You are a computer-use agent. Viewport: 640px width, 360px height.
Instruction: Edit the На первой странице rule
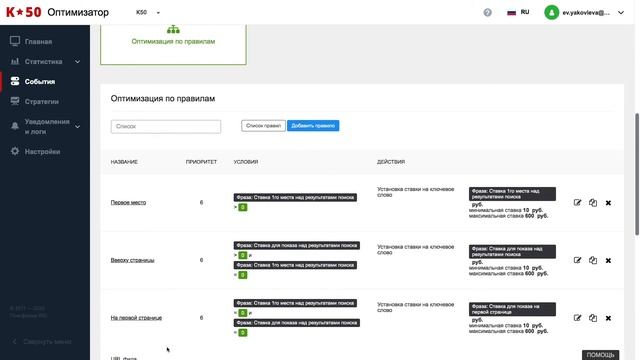pyautogui.click(x=577, y=318)
